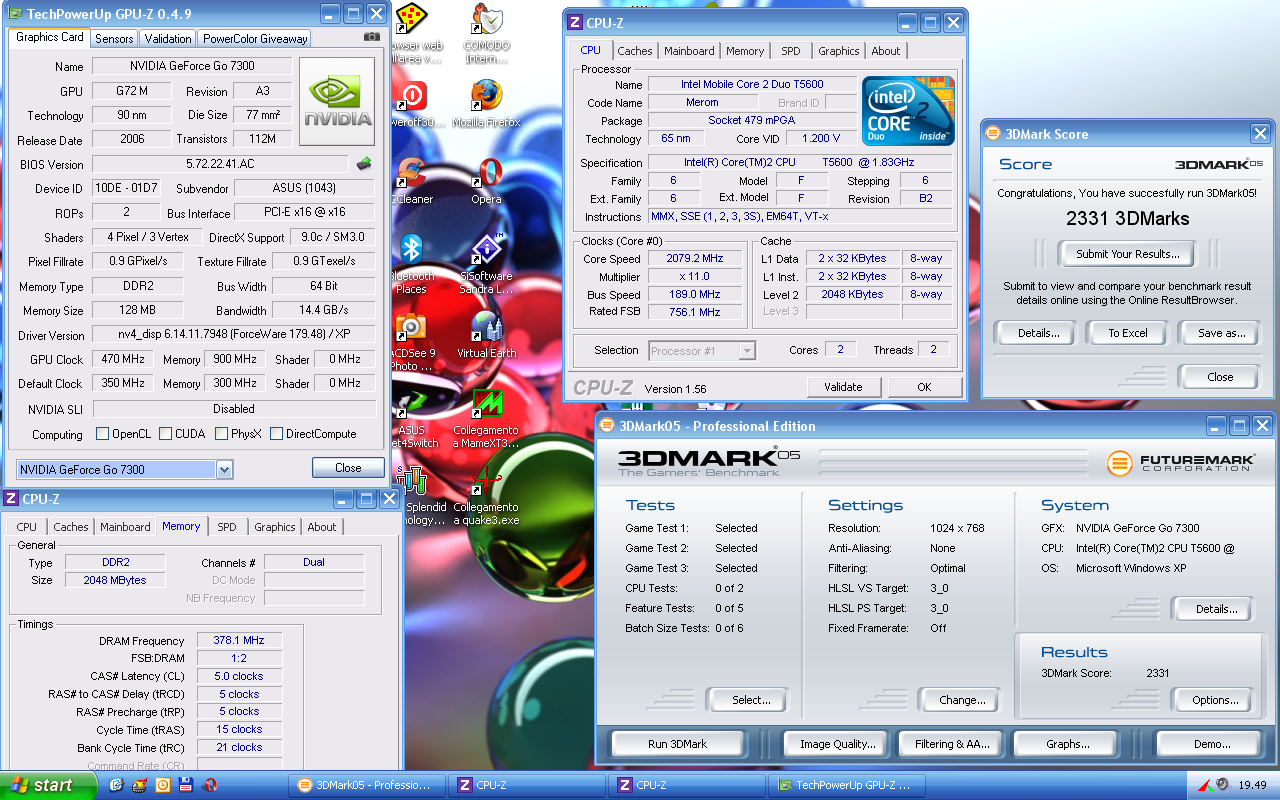Click the clock icon in quick launch
The image size is (1280, 800).
coord(163,785)
